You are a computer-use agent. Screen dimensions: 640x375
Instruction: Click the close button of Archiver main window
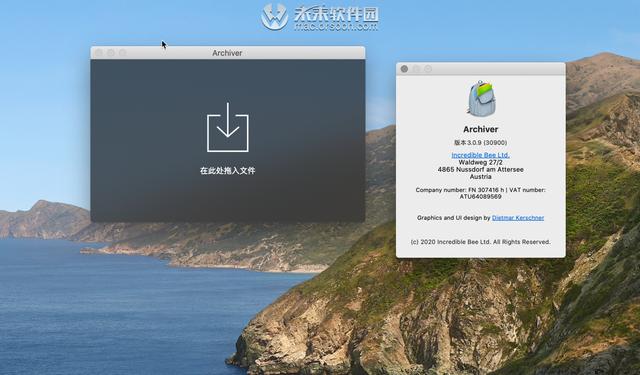coord(99,53)
